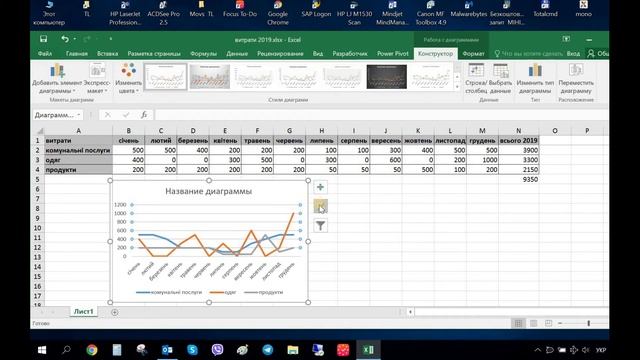Open Add Chart Element menu
Viewport: 640px width, 360px height.
(x=57, y=79)
